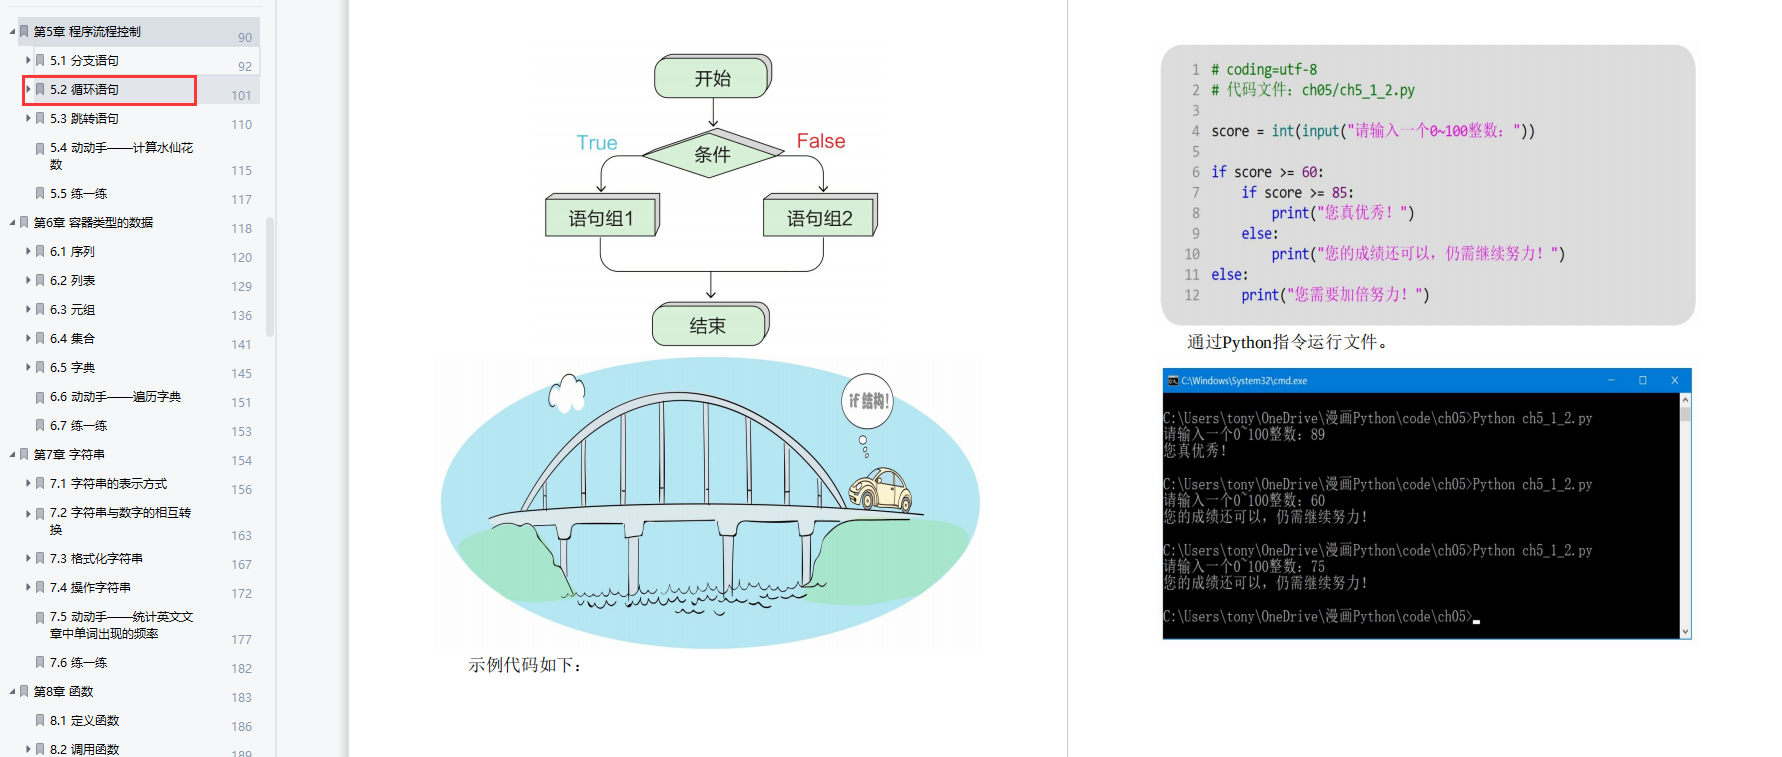Click page number 118 in outline
The width and height of the screenshot is (1782, 757).
click(x=242, y=228)
